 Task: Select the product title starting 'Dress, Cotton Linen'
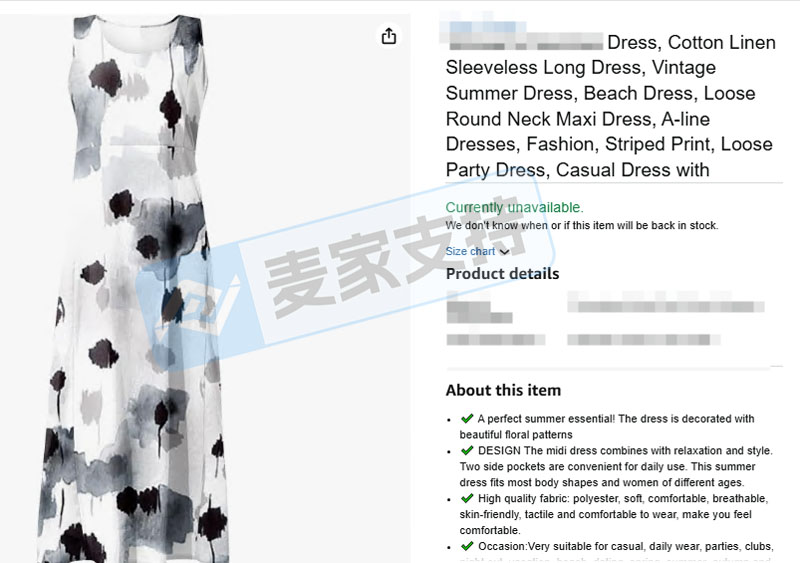point(611,106)
